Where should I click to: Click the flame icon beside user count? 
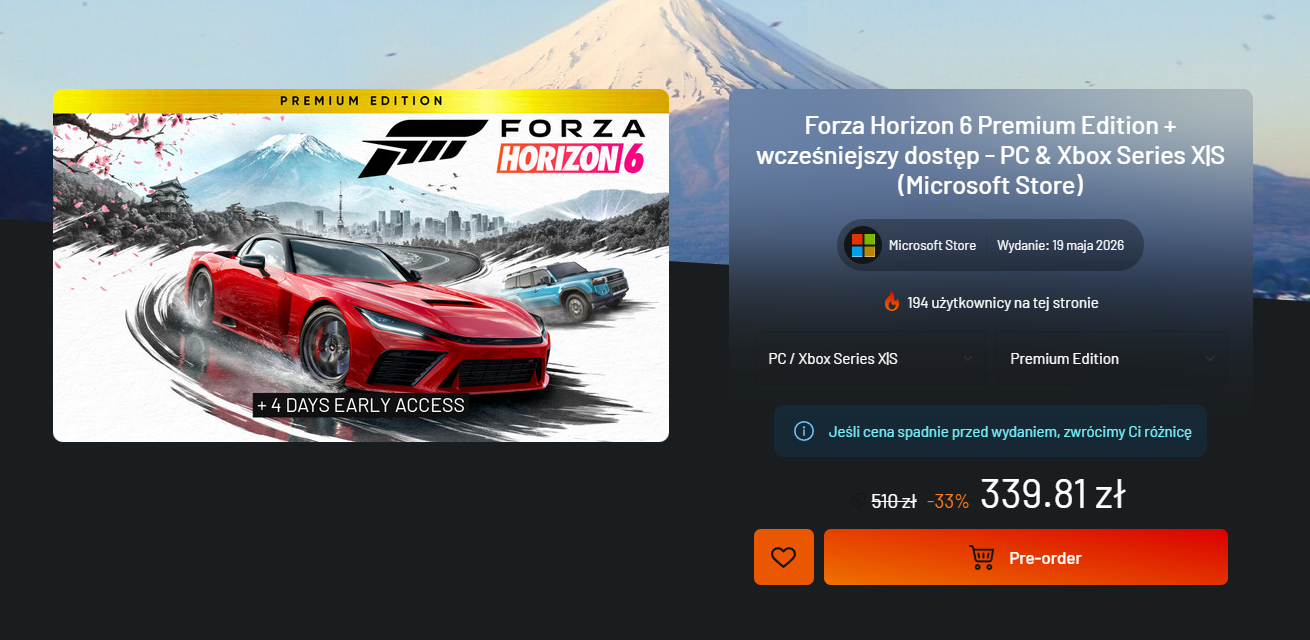[892, 302]
